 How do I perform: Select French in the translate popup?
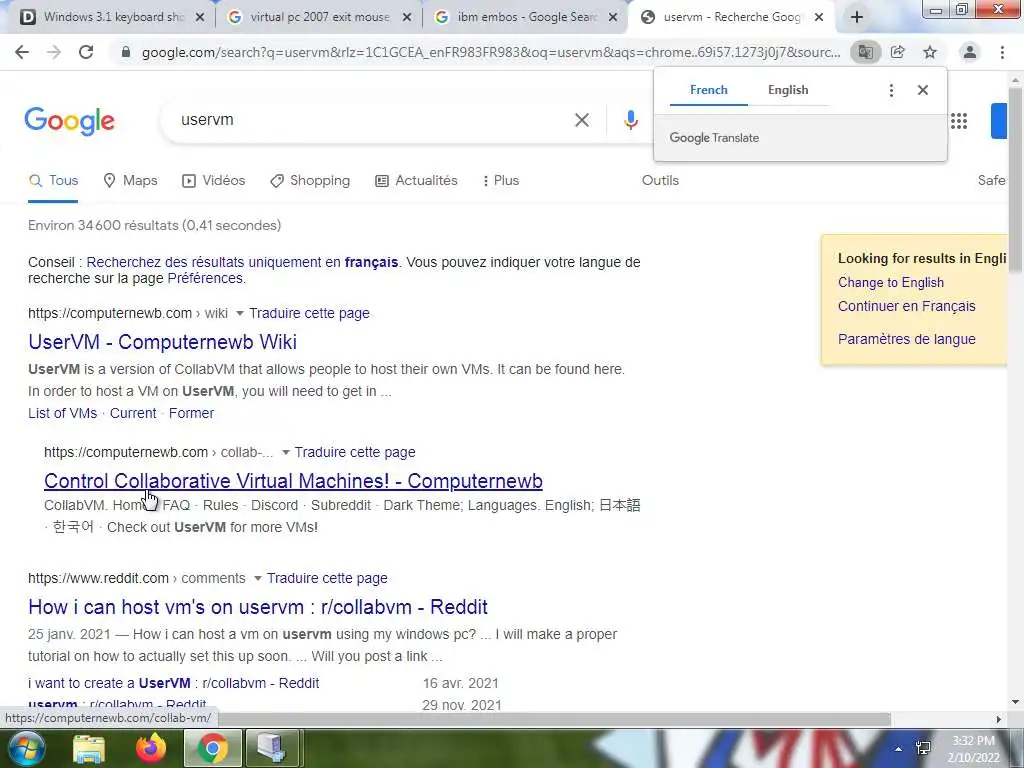[x=709, y=90]
